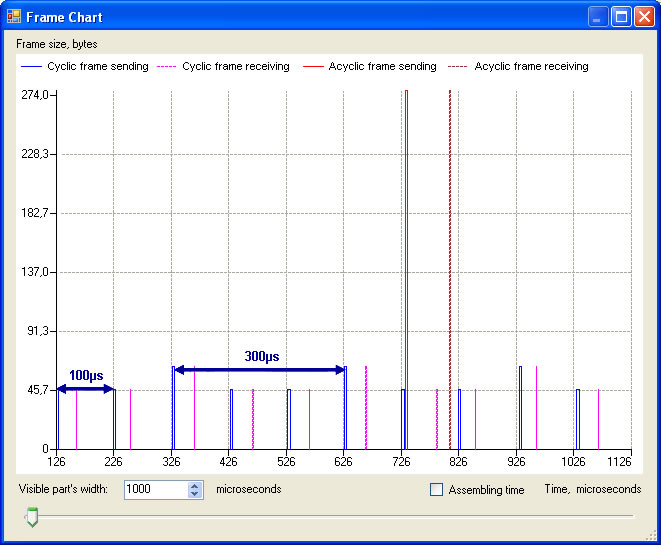Click the 626 tick on time axis

click(x=344, y=461)
